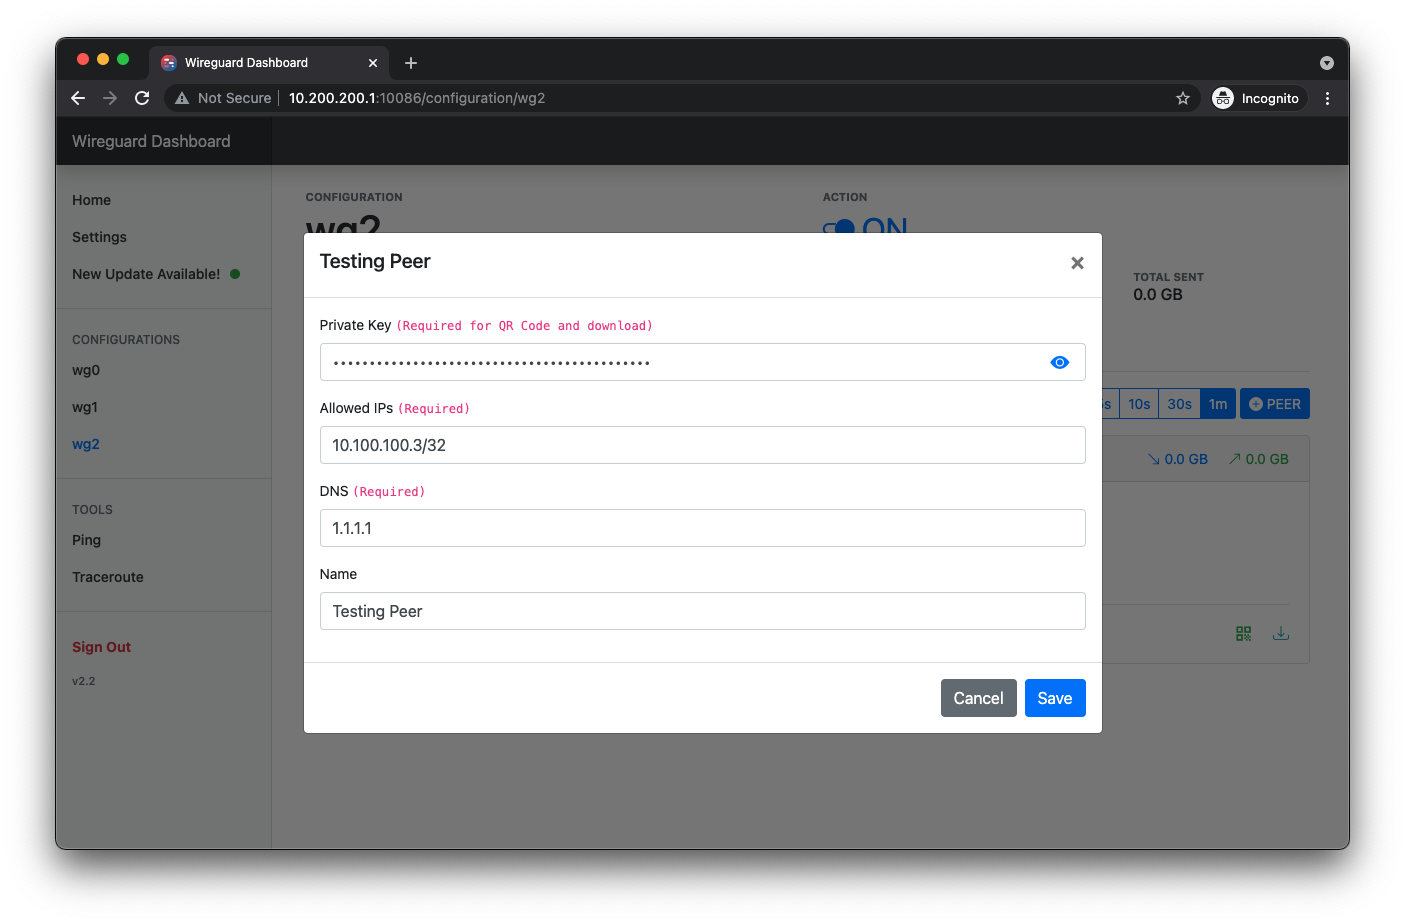Reload the browser page
Screen dimensions: 1405x923
pos(142,98)
